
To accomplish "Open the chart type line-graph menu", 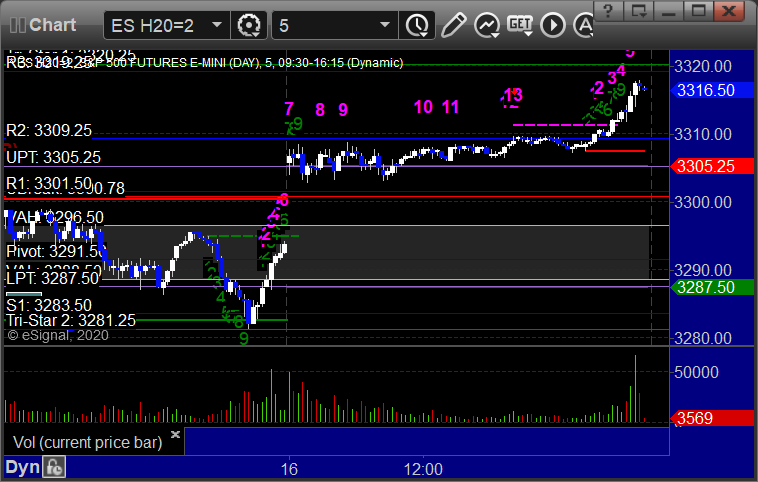I will [x=487, y=25].
